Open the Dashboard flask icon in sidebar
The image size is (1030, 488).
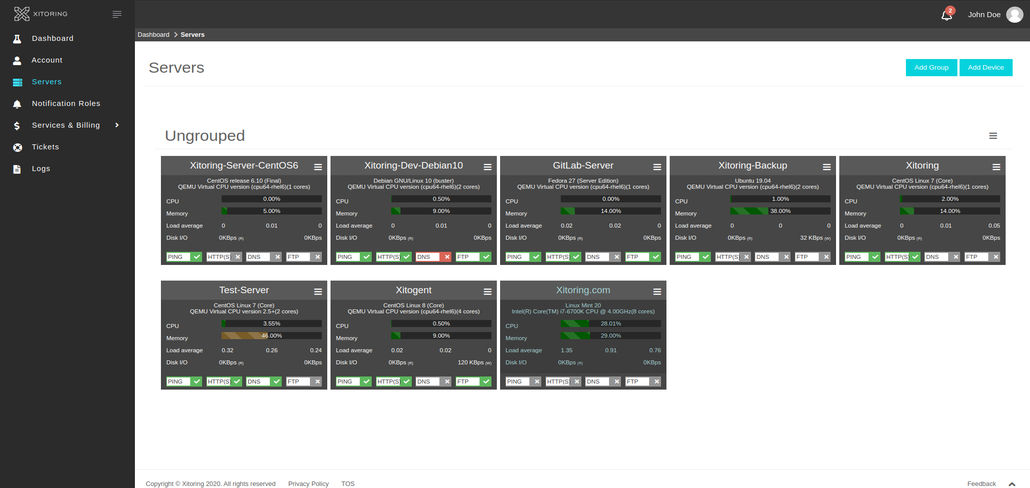pyautogui.click(x=18, y=39)
